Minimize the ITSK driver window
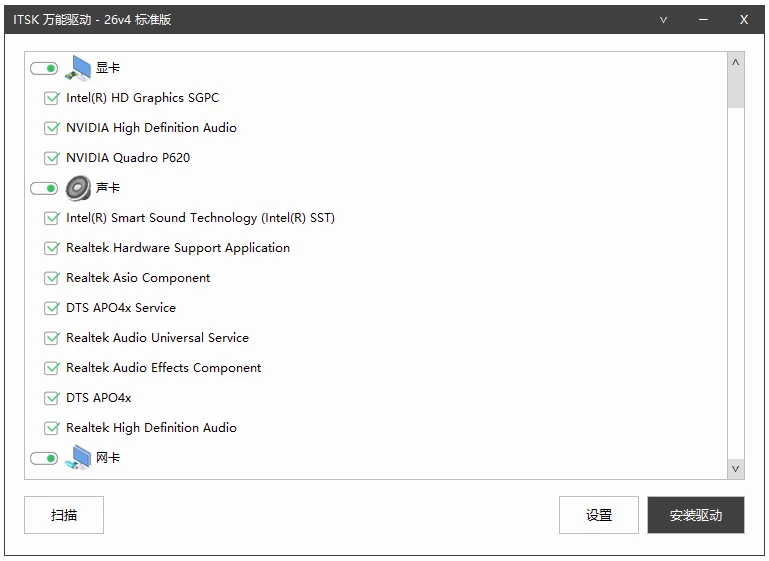Image resolution: width=769 pixels, height=561 pixels. point(703,20)
